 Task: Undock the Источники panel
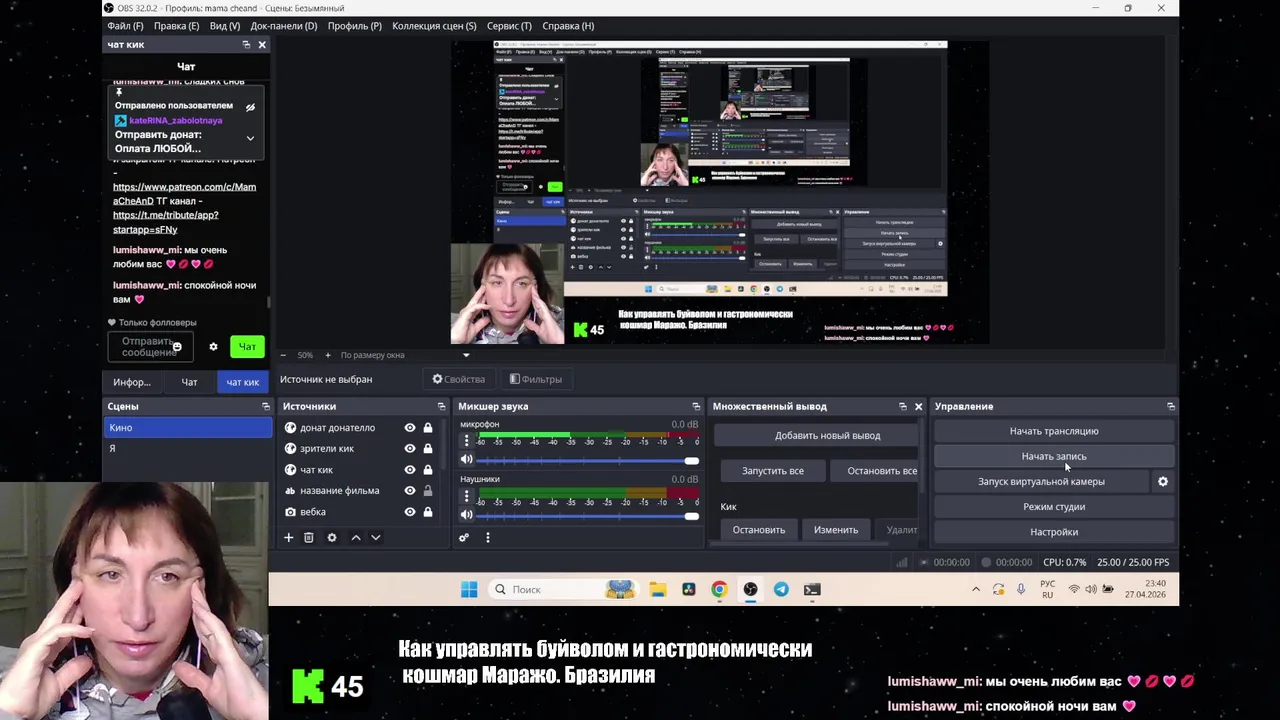(441, 406)
